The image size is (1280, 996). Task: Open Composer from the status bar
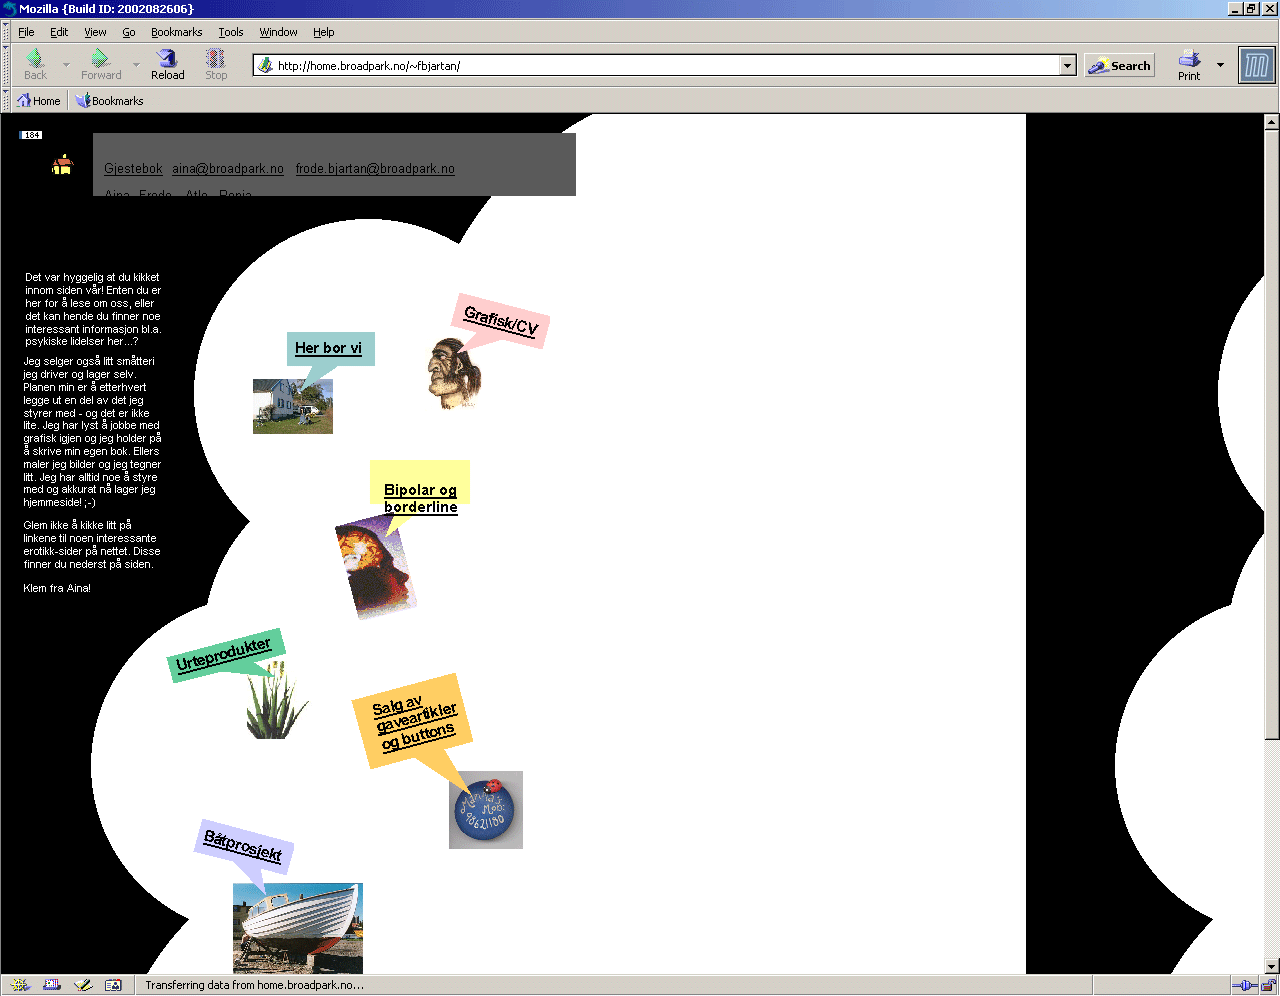(x=83, y=985)
